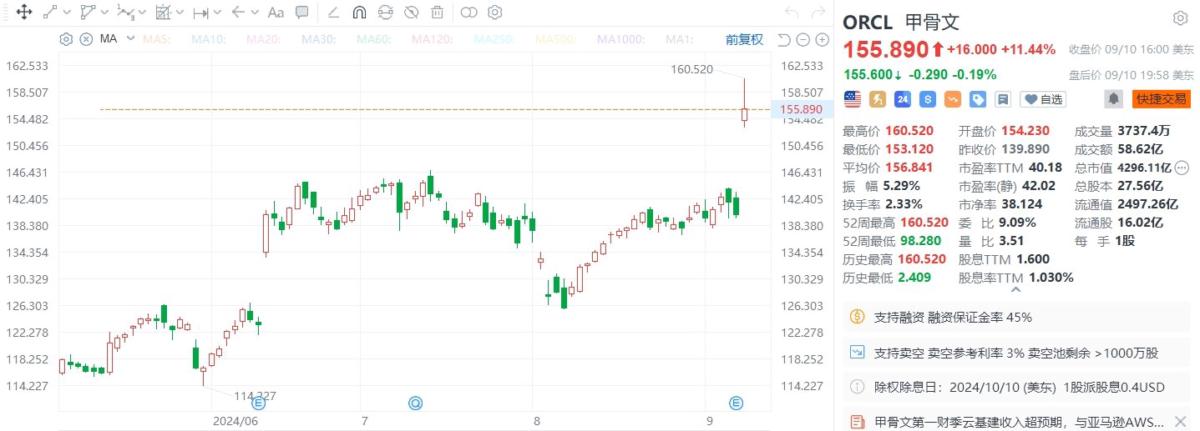The width and height of the screenshot is (1200, 431).
Task: Toggle the MA5 line
Action: click(157, 39)
